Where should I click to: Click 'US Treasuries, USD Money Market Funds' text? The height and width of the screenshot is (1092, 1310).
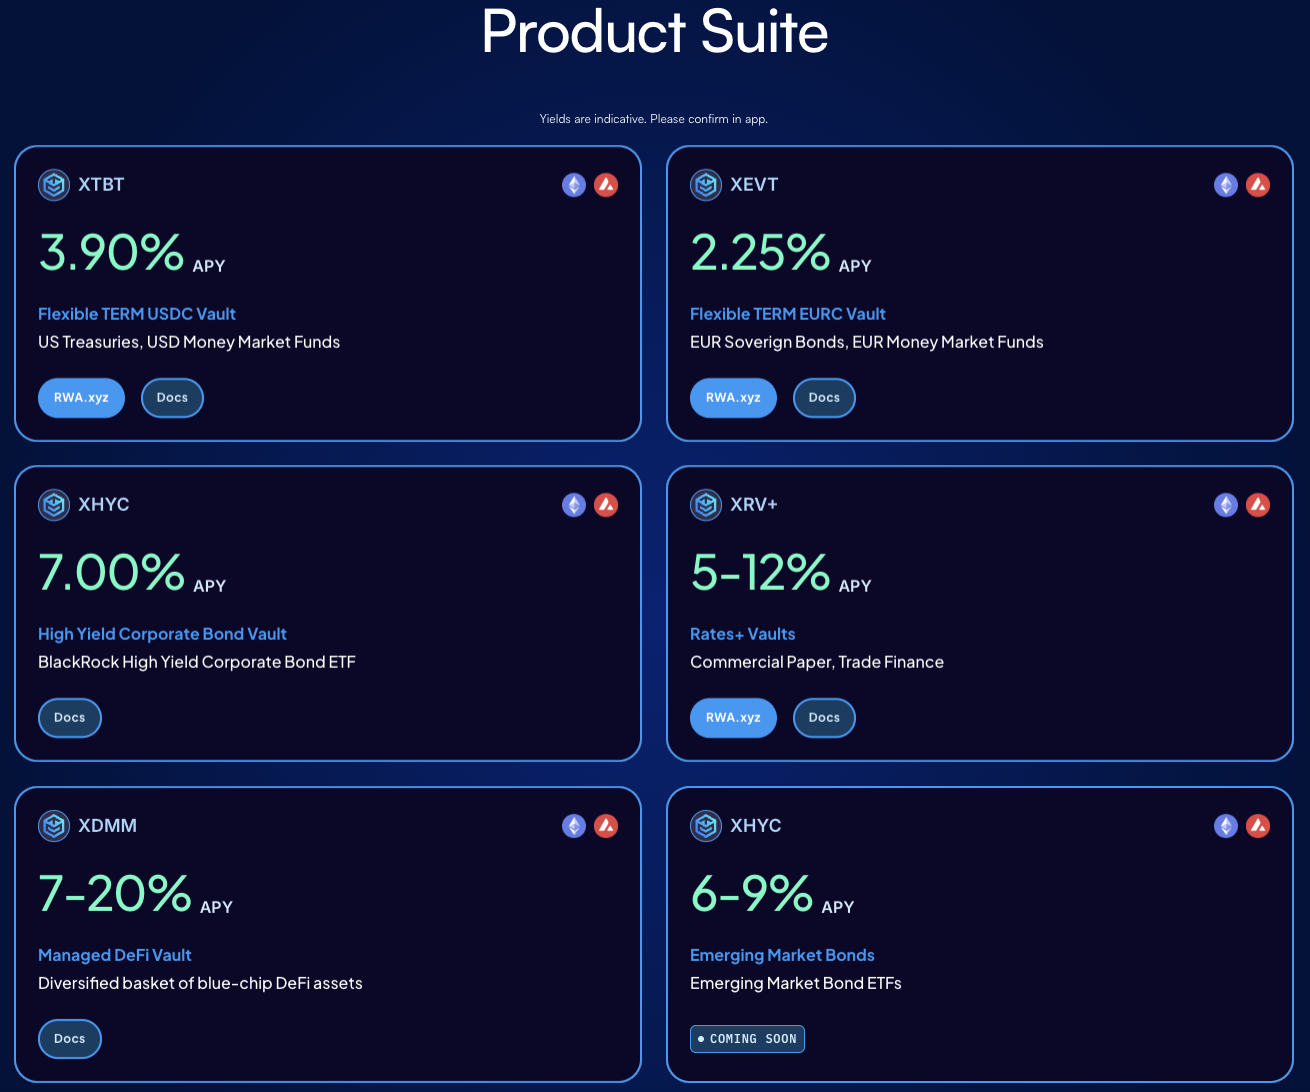click(189, 342)
